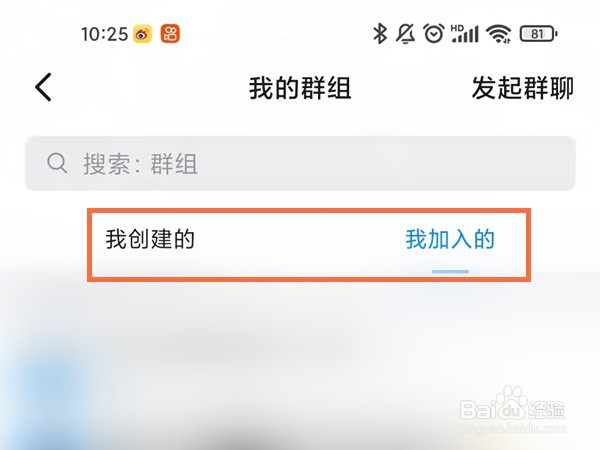
Task: Start a group chat via 发起群聊
Action: [522, 88]
